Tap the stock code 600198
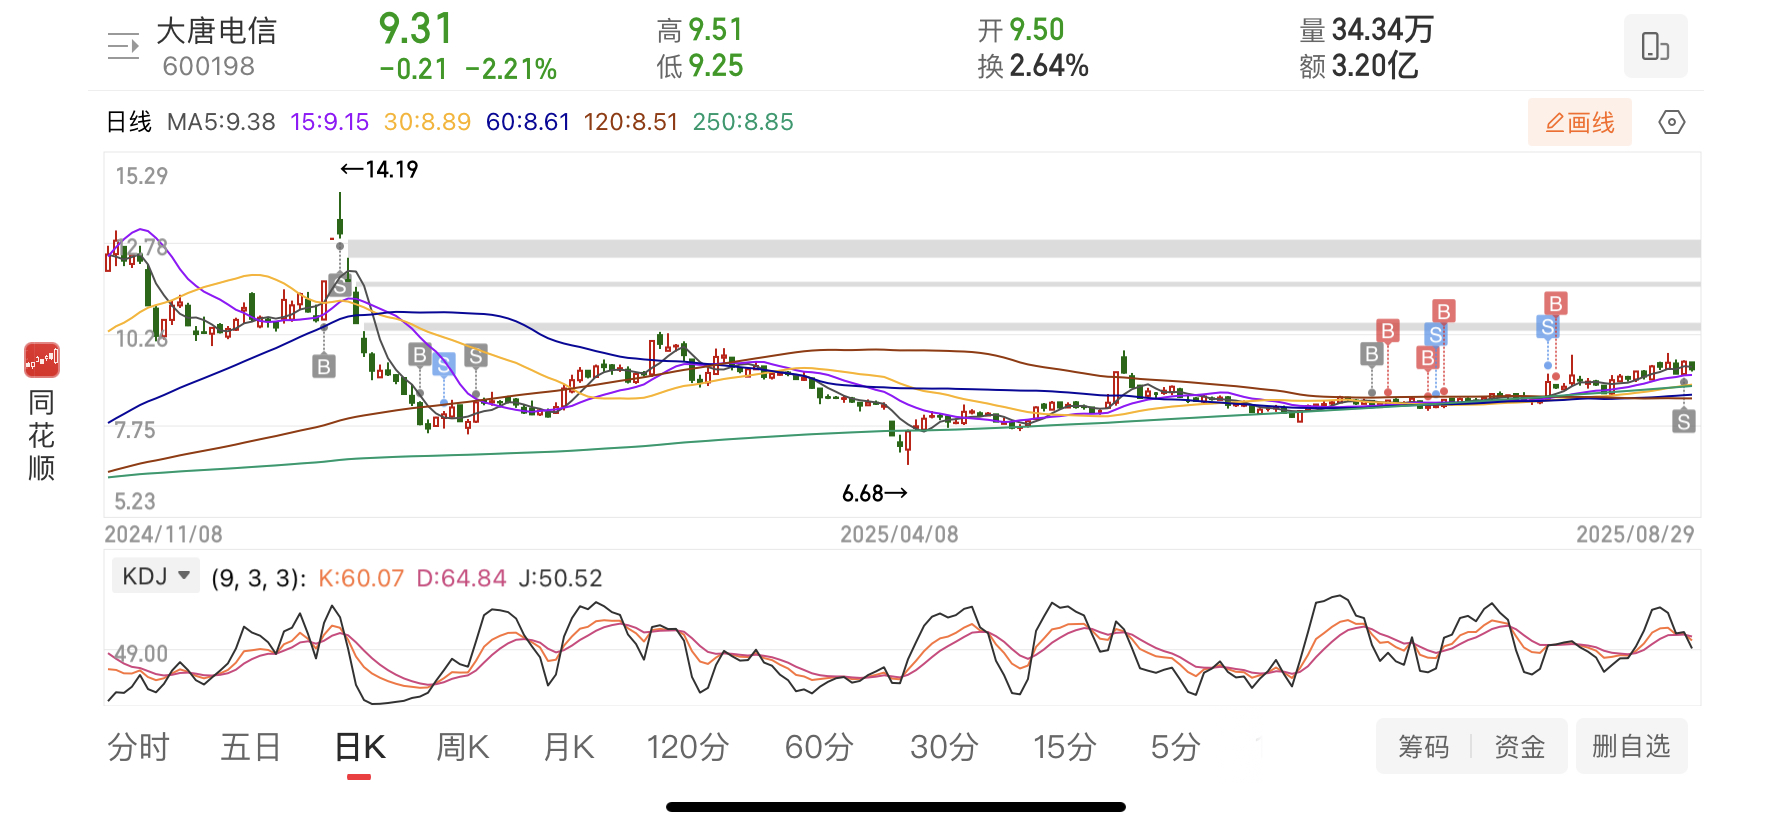 (x=208, y=66)
